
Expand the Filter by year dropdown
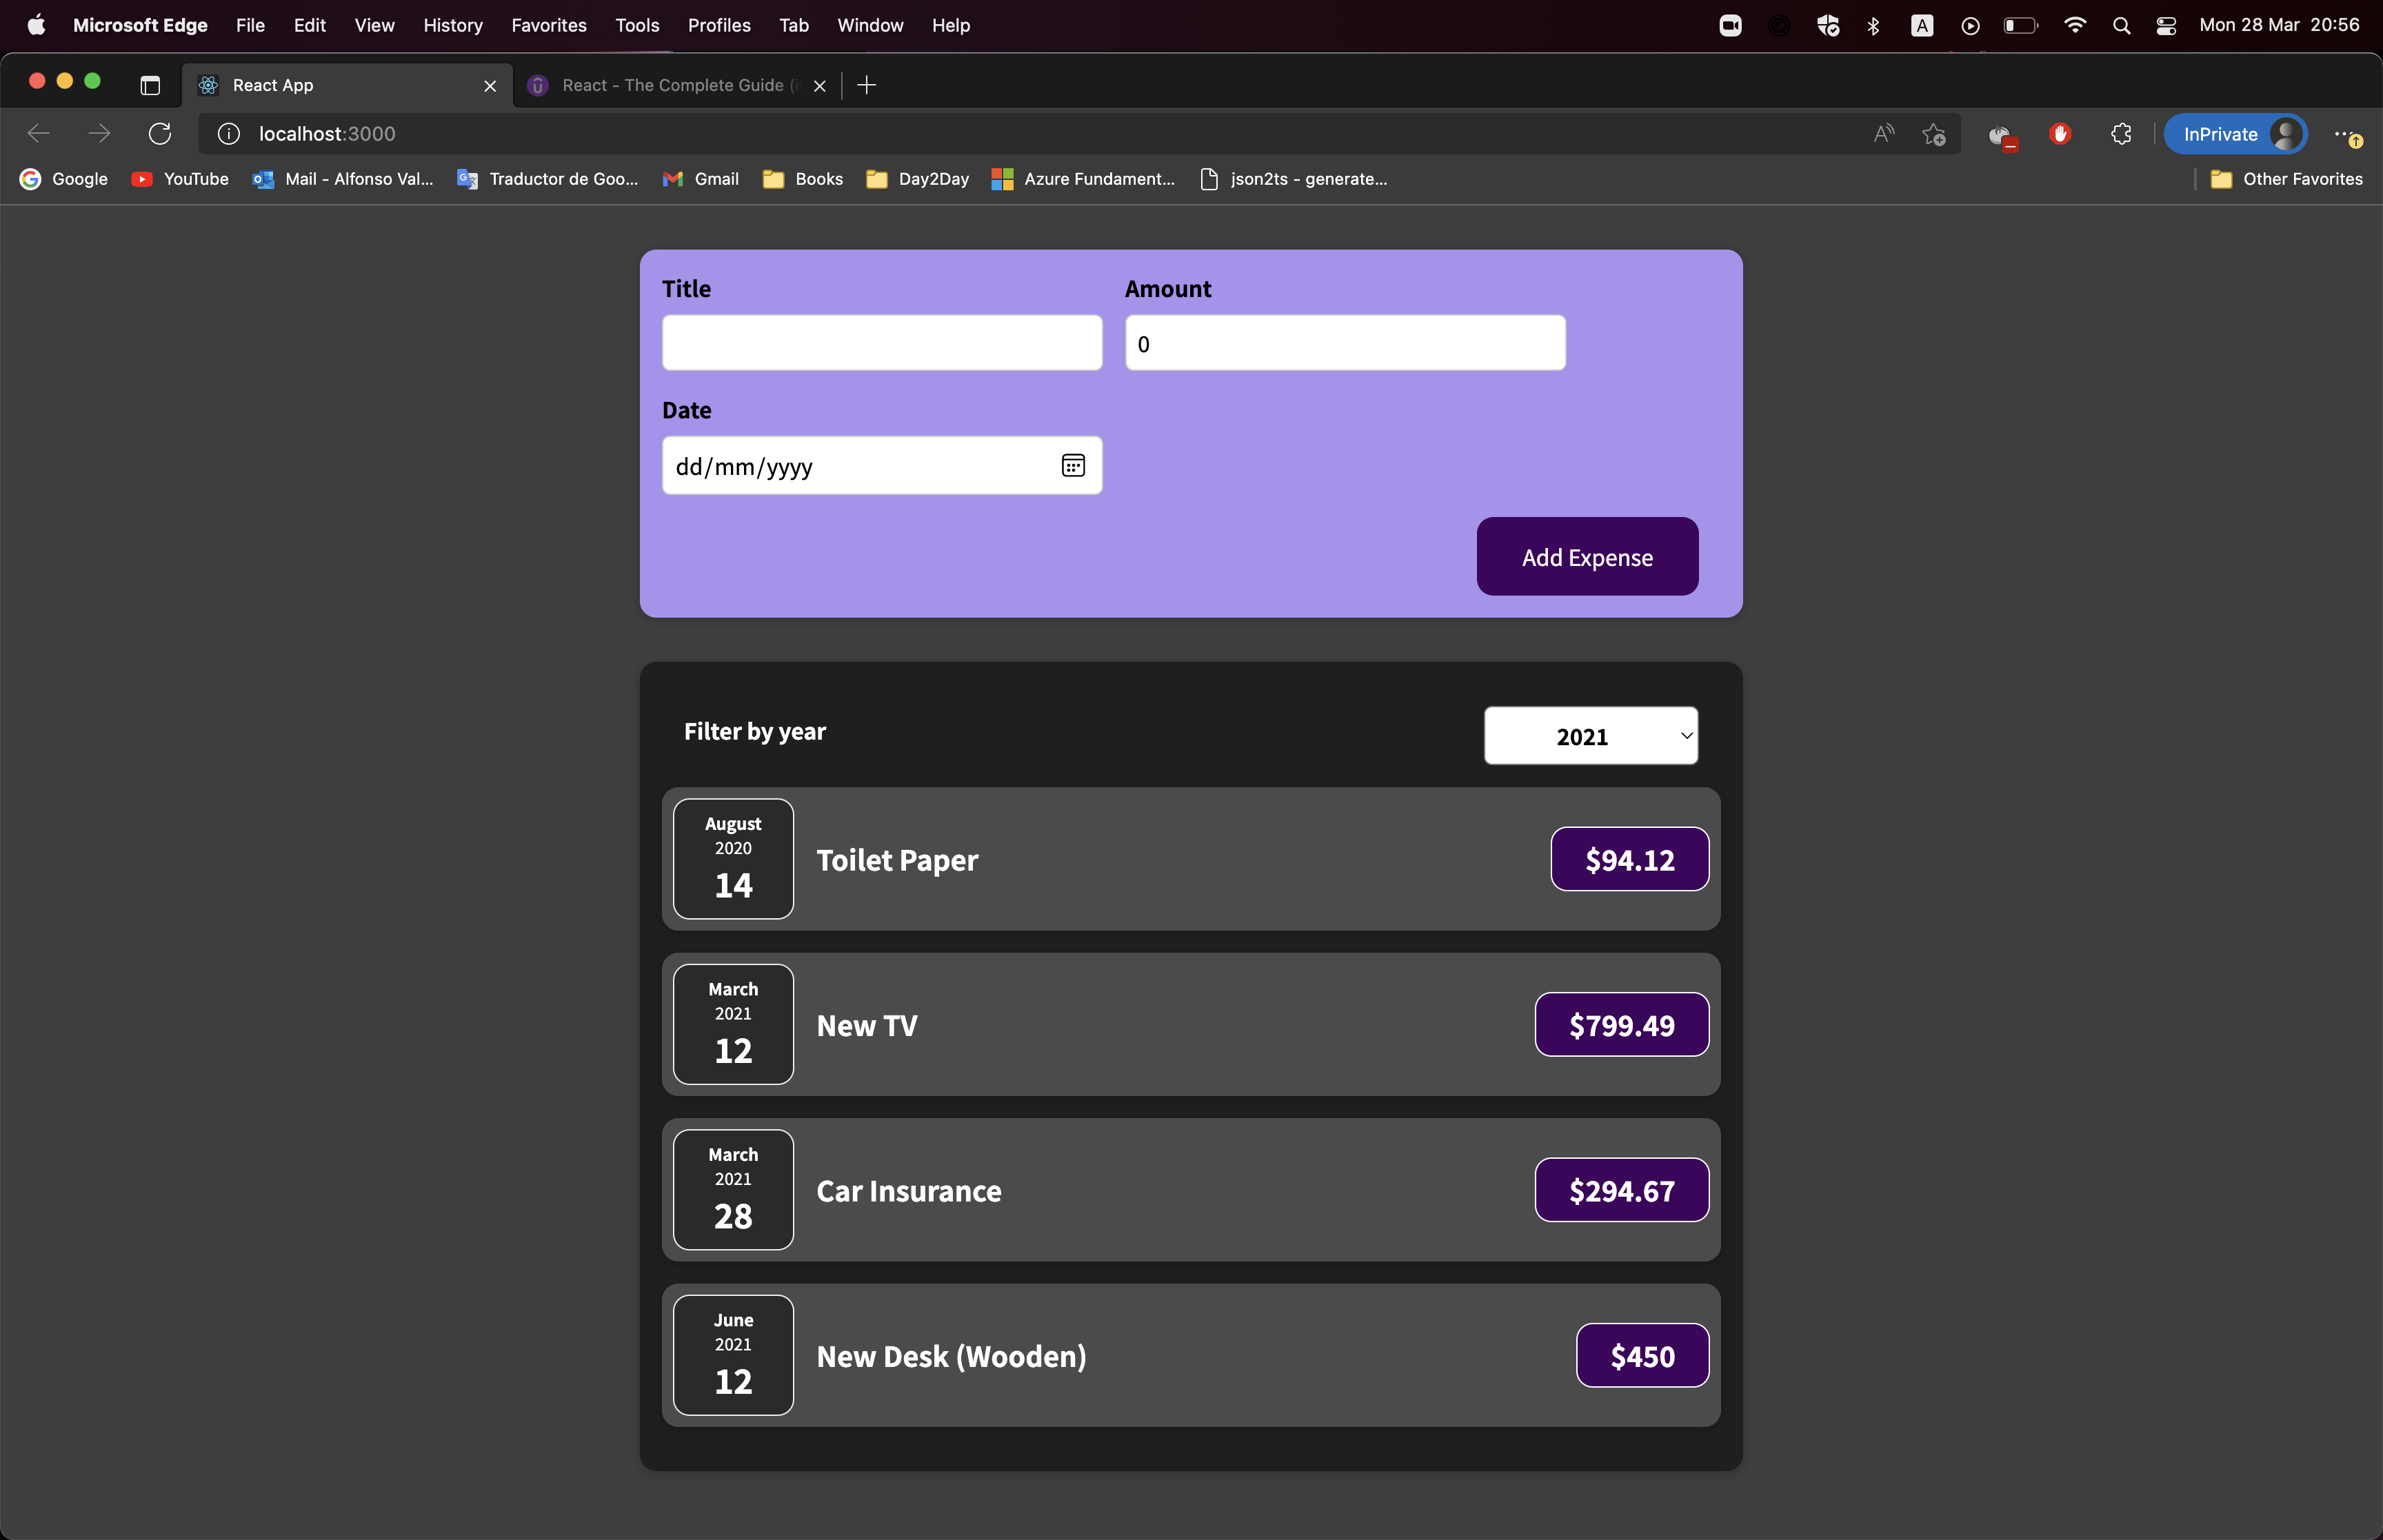(x=1590, y=736)
